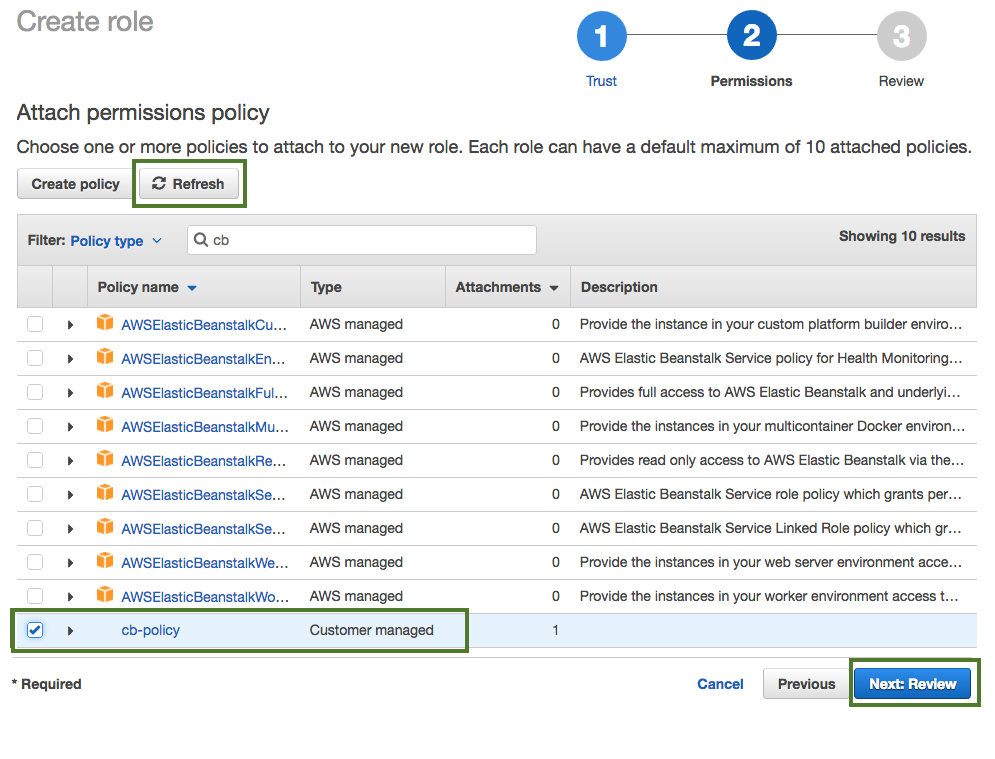Click the orange box icon for AWSElasticBeanstalkWo...
The height and width of the screenshot is (759, 995).
click(x=105, y=595)
